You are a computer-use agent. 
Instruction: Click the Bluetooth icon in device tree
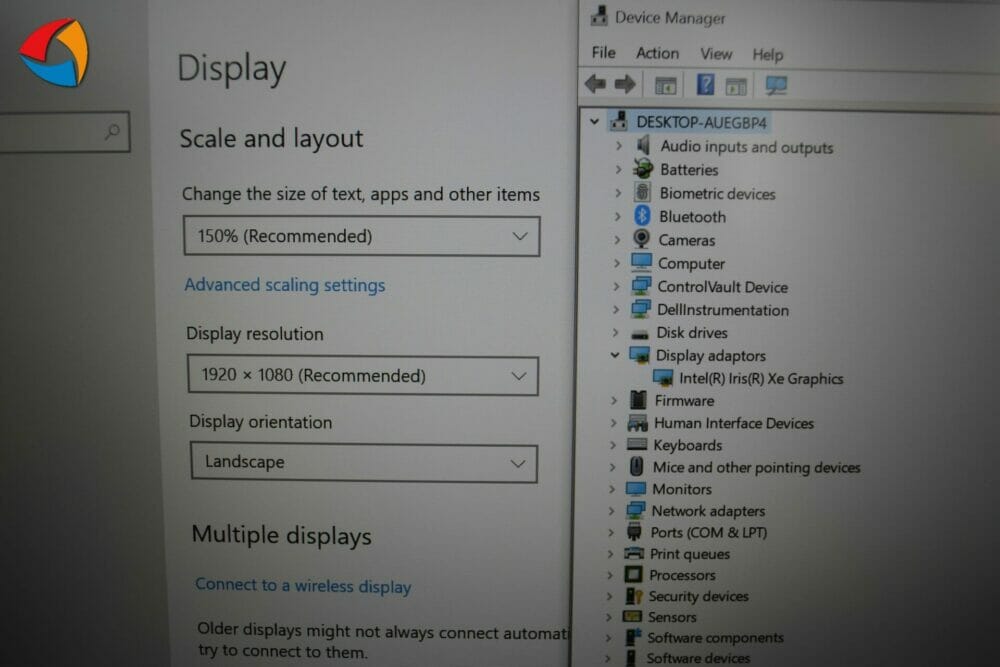(x=642, y=216)
